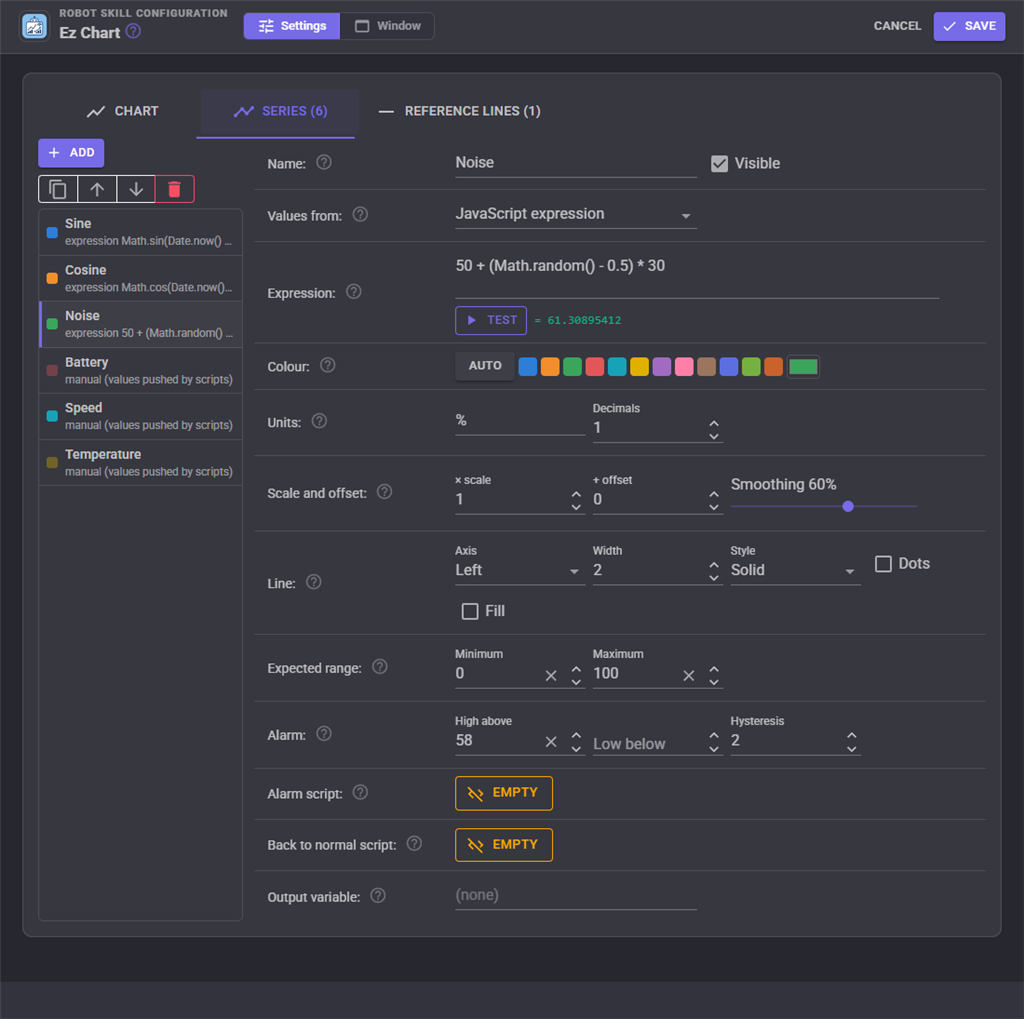The width and height of the screenshot is (1024, 1019).
Task: Open help icon next to Ez Chart title
Action: tap(133, 31)
